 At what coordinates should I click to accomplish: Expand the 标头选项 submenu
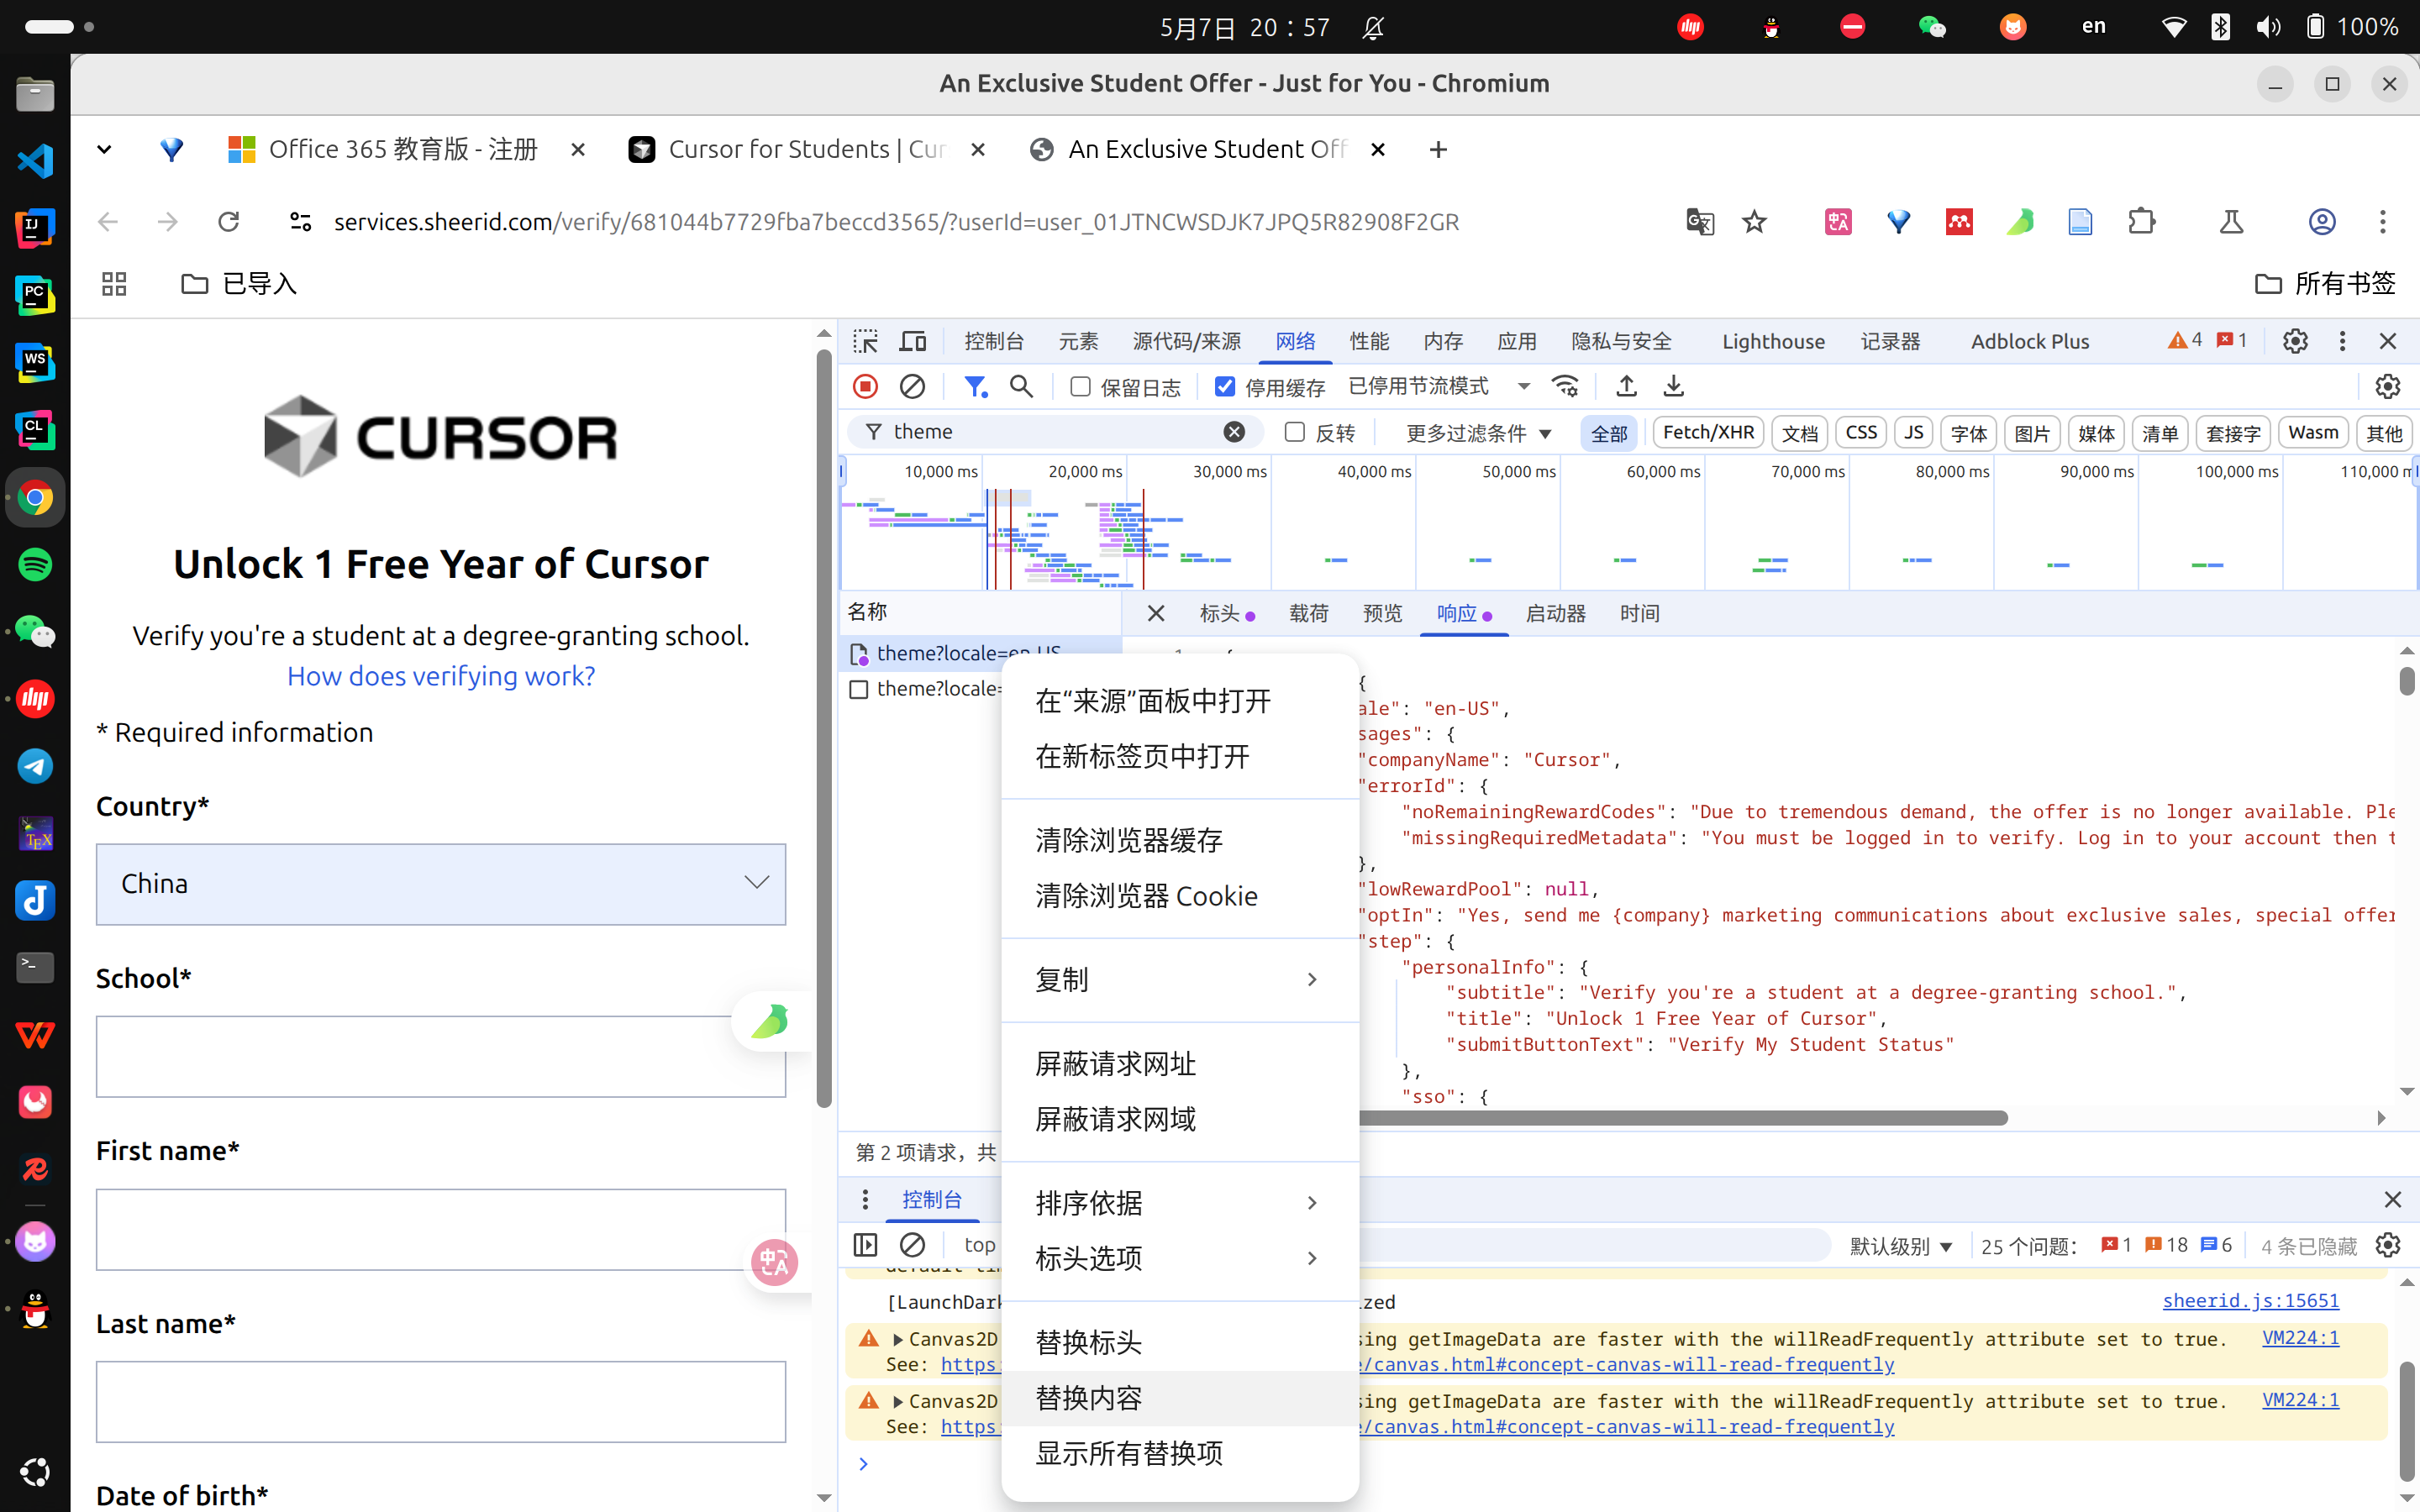point(1180,1258)
